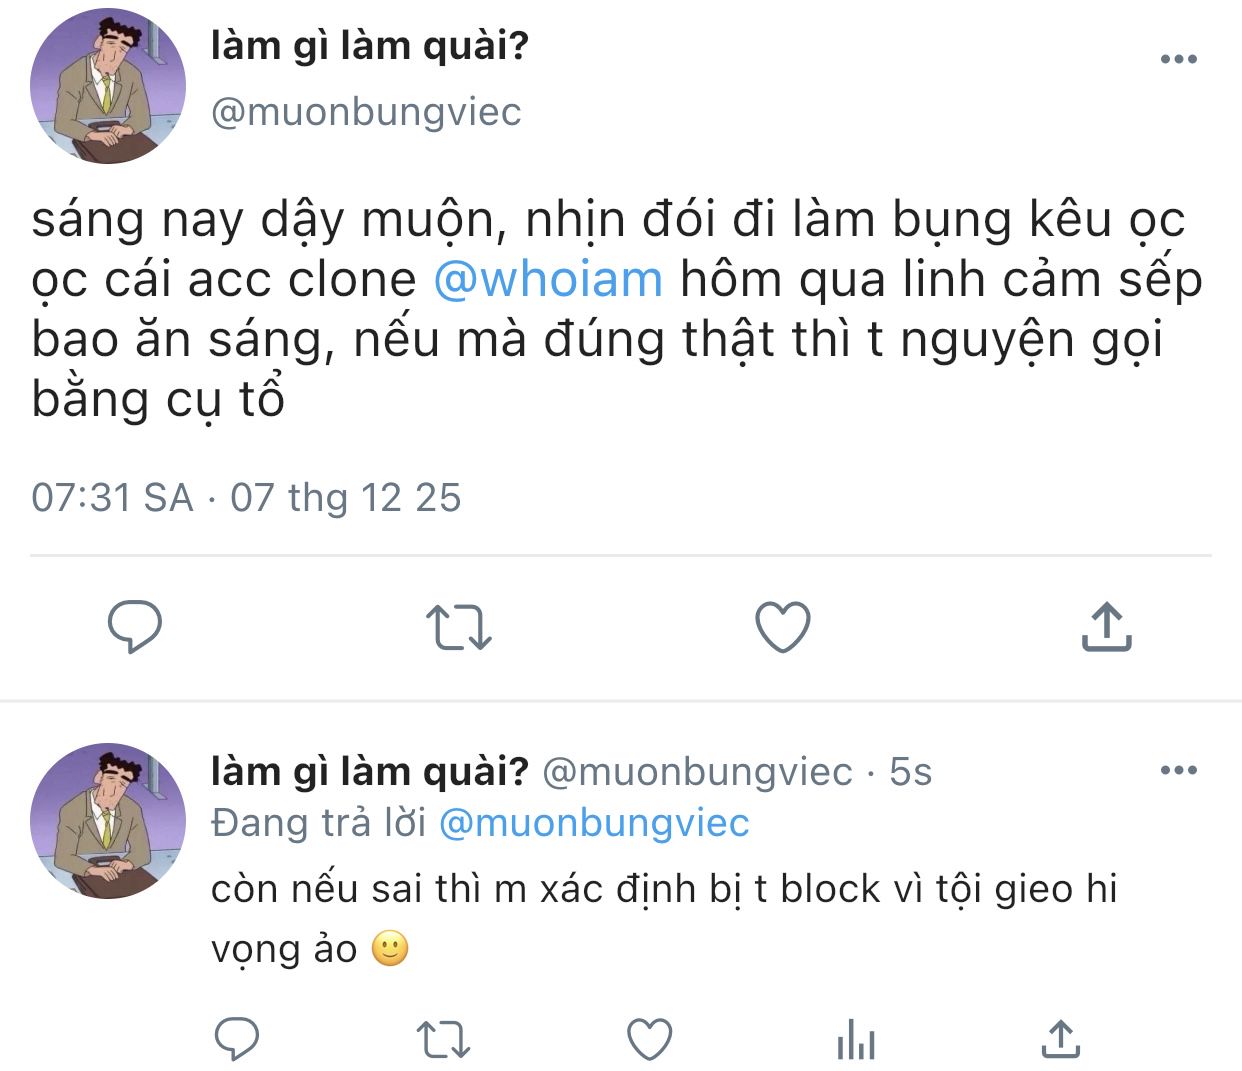
Task: Click display name 'làm gì làm quài?' at top
Action: [x=370, y=46]
